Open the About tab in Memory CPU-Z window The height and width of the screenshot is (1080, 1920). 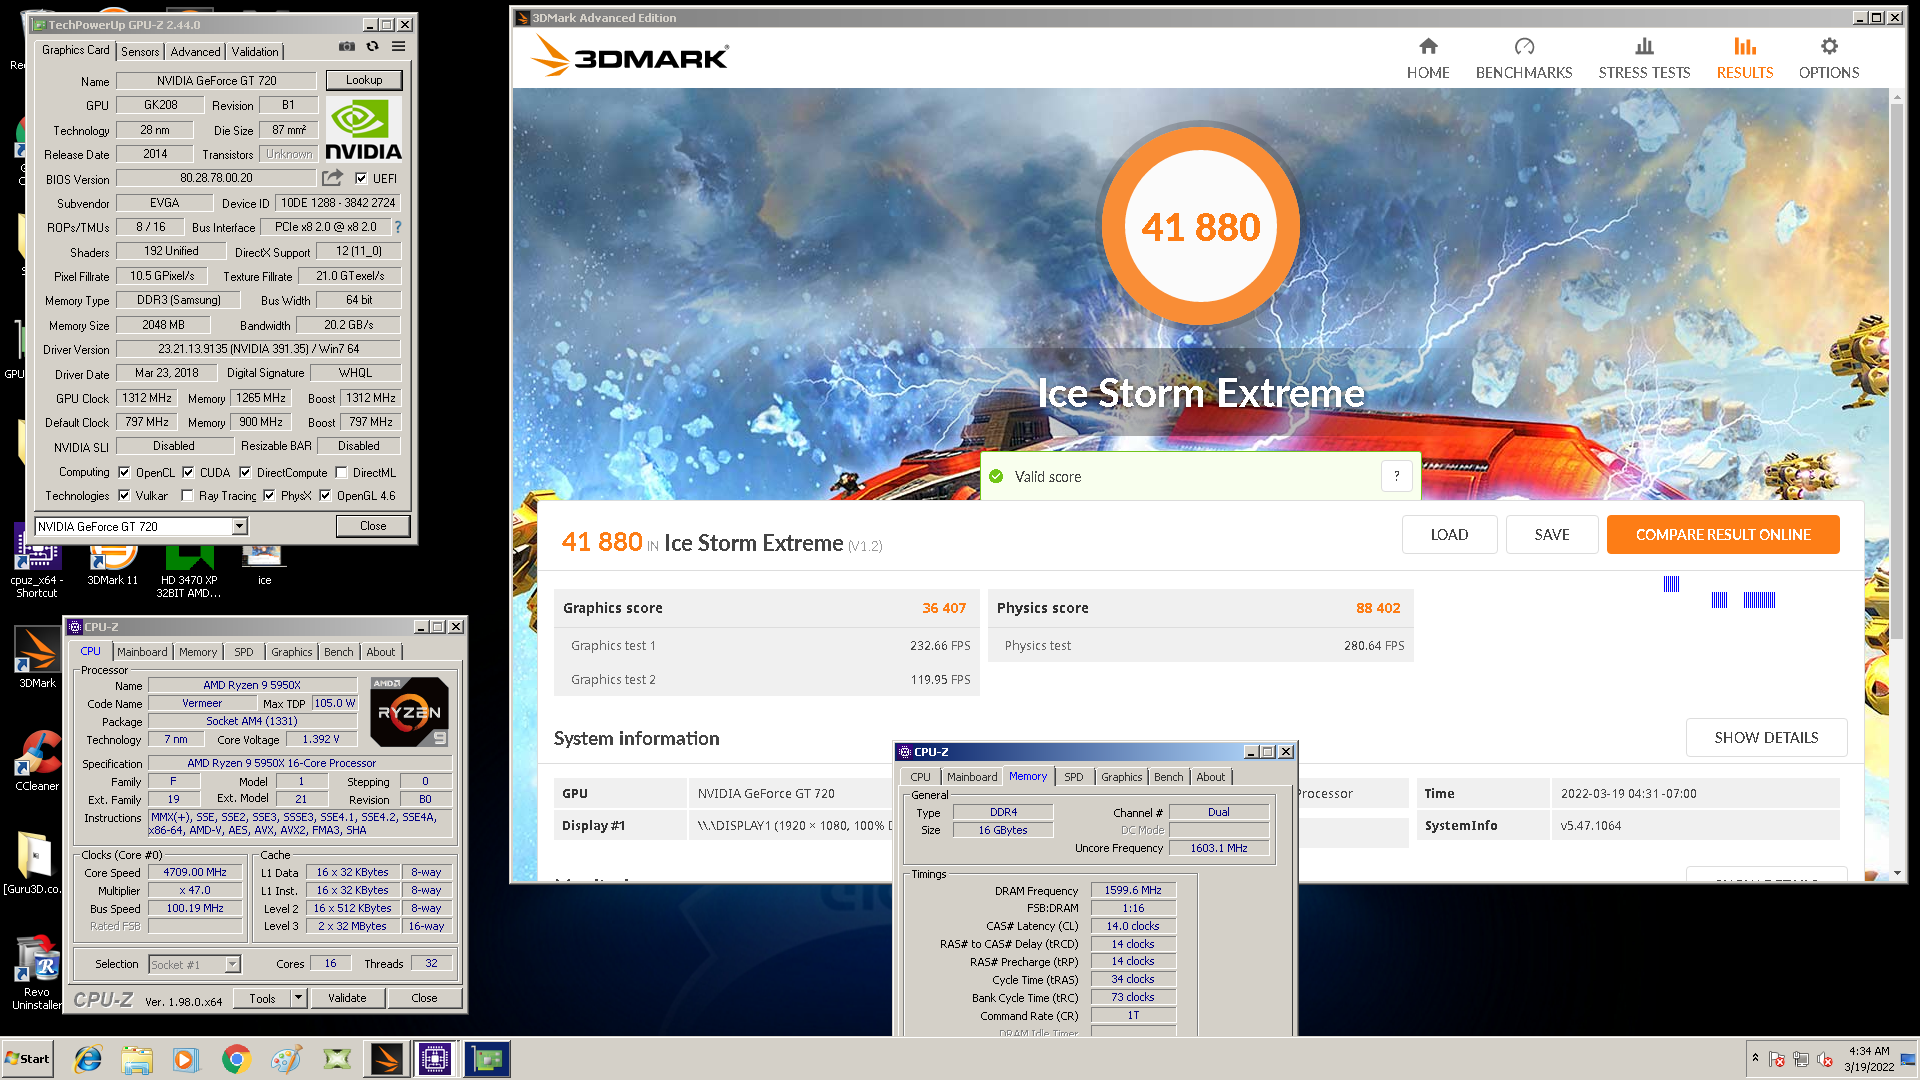pyautogui.click(x=1211, y=777)
